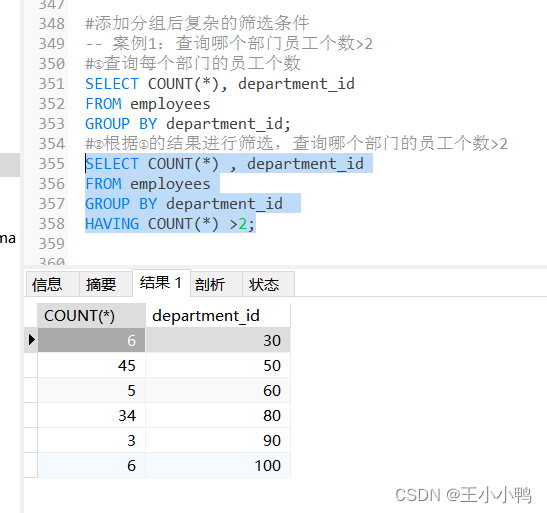The width and height of the screenshot is (547, 513).
Task: Select COUNT cell with value 3
Action: tap(91, 440)
